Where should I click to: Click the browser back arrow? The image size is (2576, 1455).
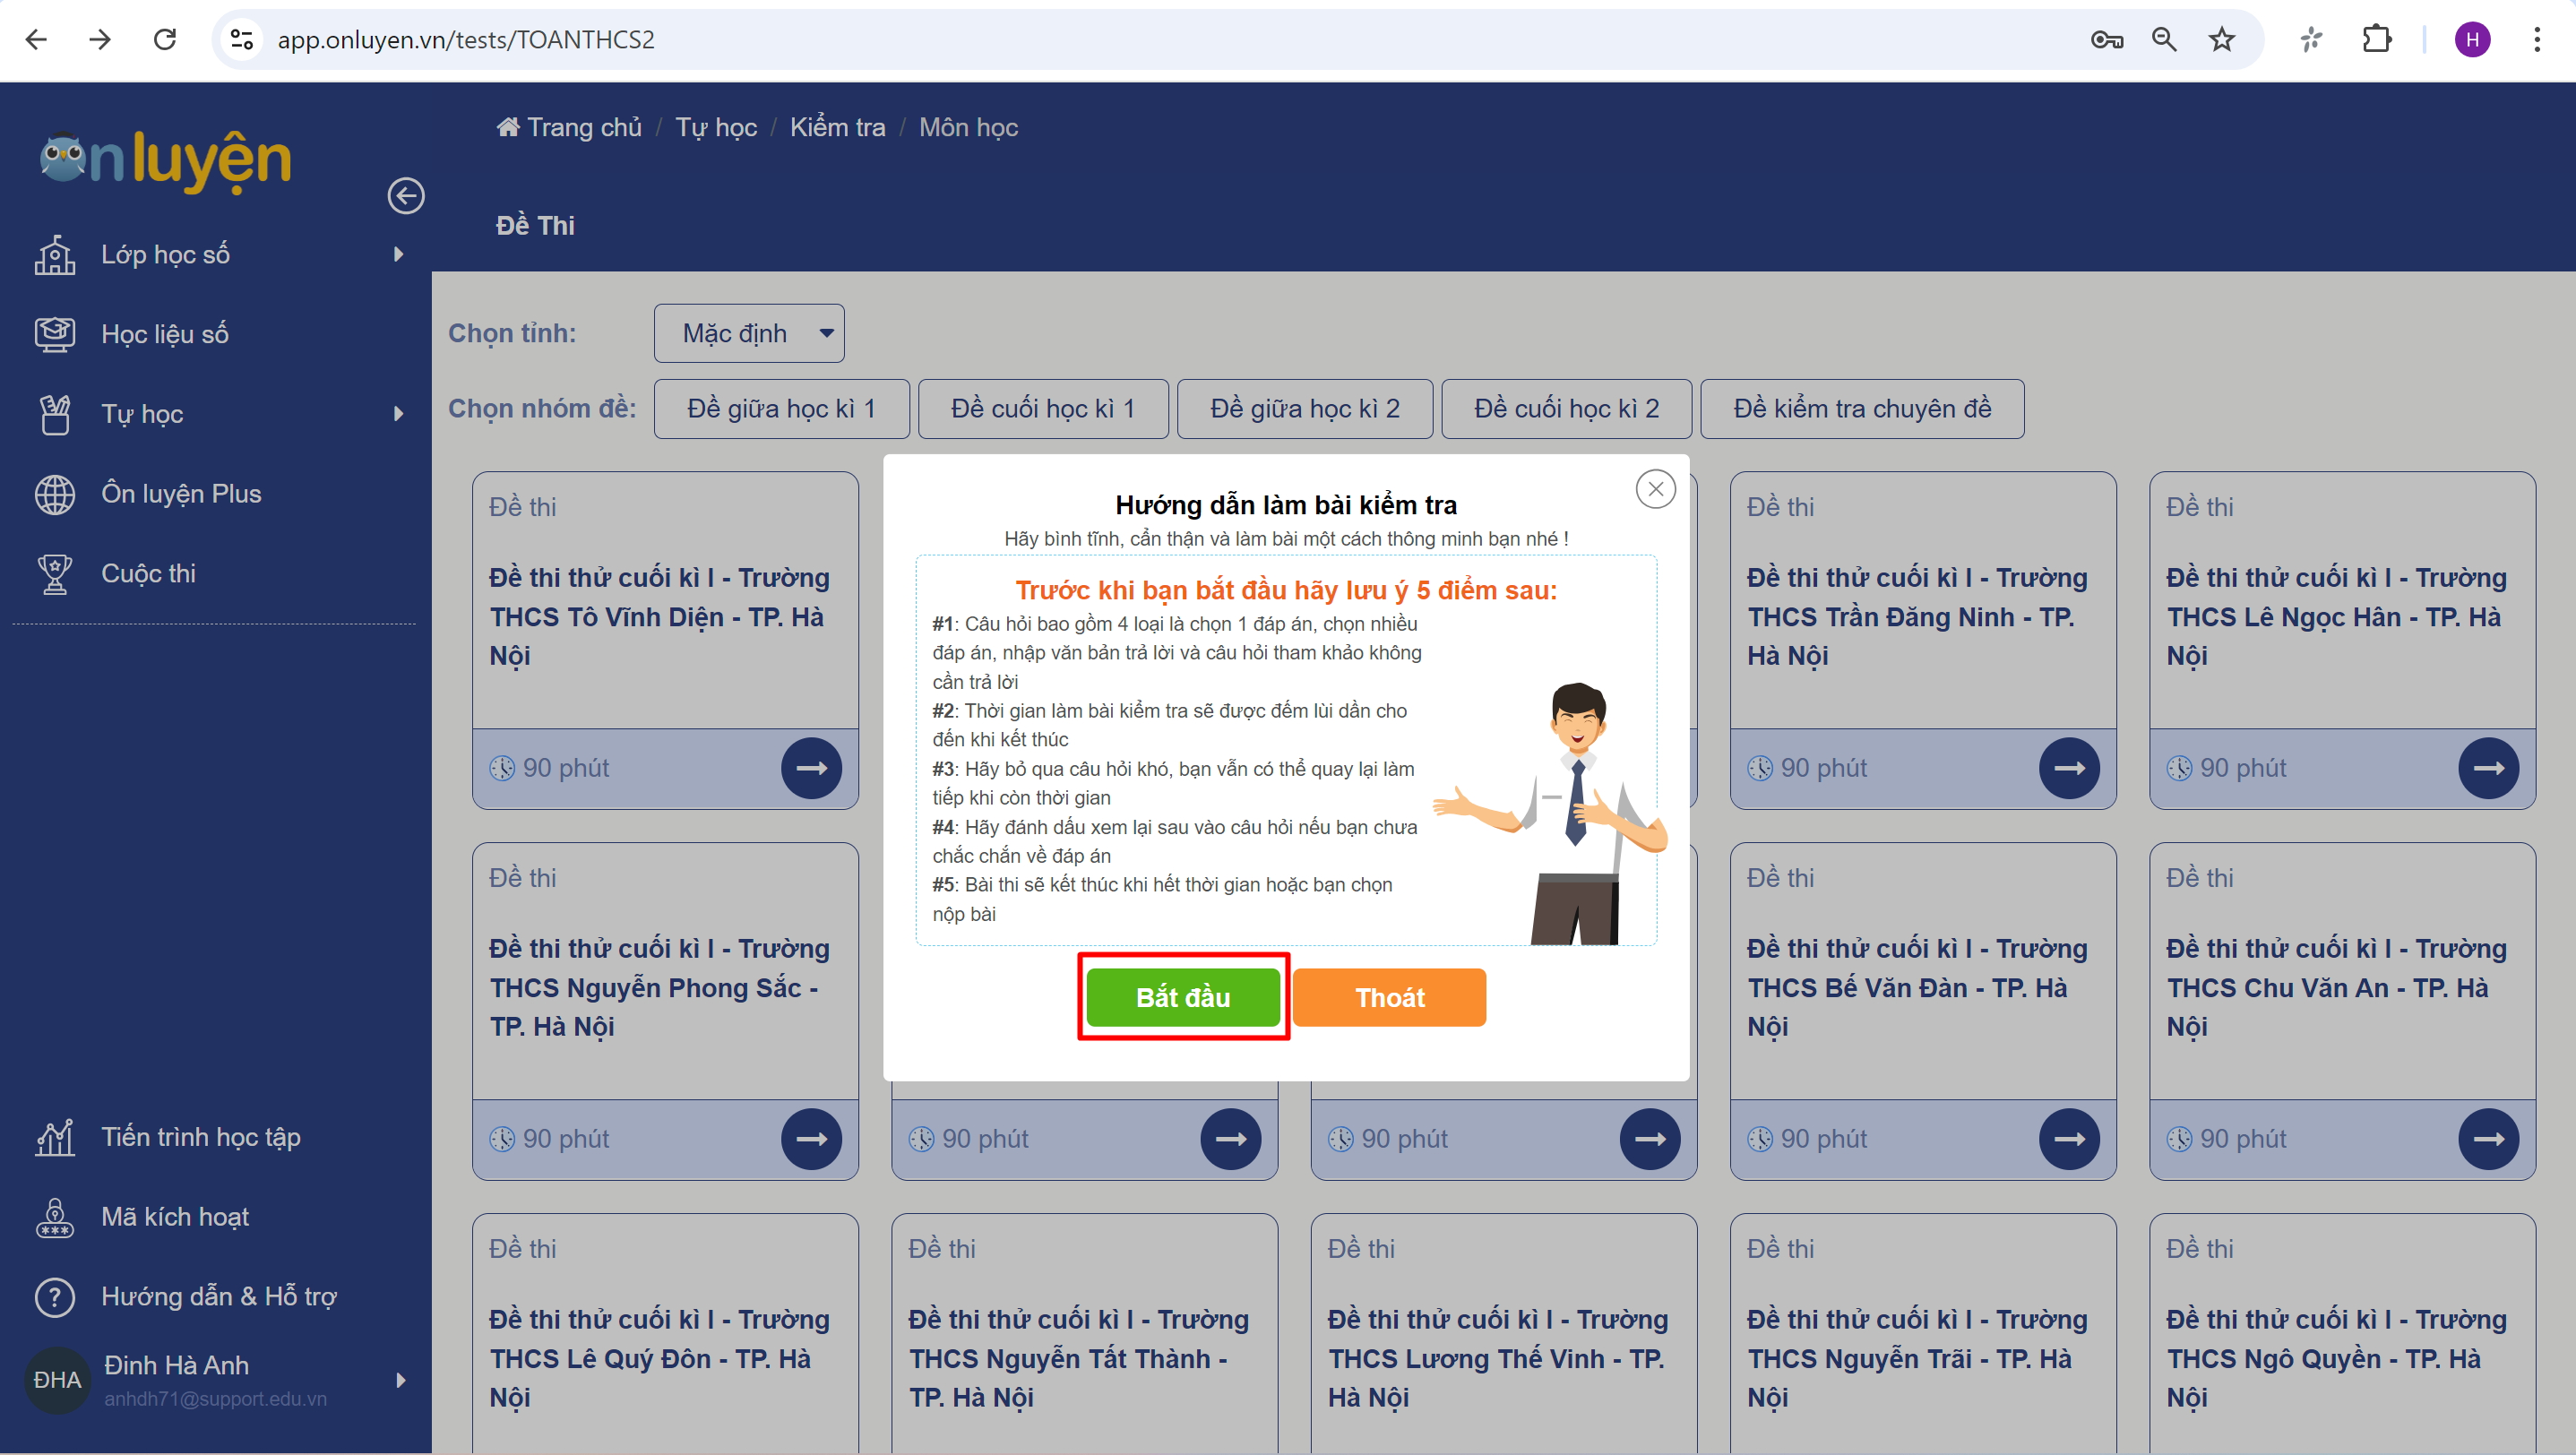pyautogui.click(x=36, y=39)
